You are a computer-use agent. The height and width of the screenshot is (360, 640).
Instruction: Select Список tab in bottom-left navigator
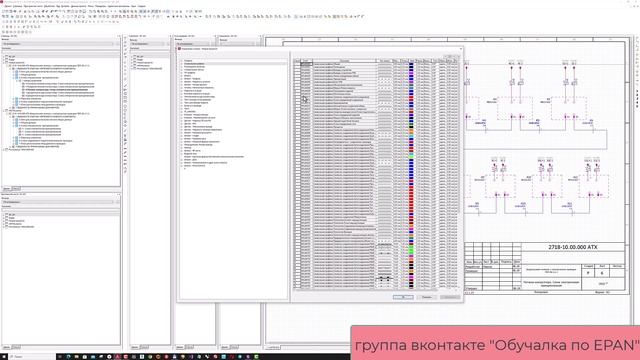16,347
